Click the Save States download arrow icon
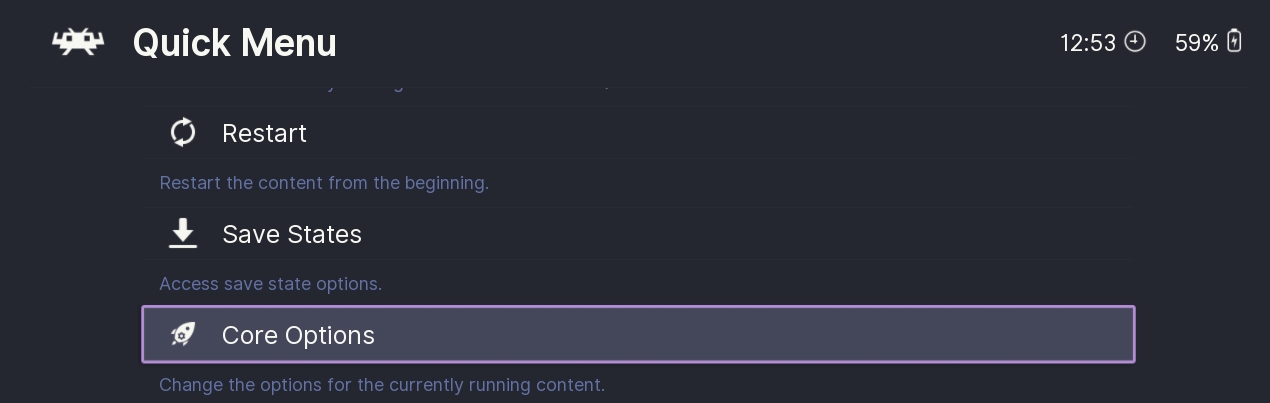Image resolution: width=1270 pixels, height=403 pixels. point(183,233)
